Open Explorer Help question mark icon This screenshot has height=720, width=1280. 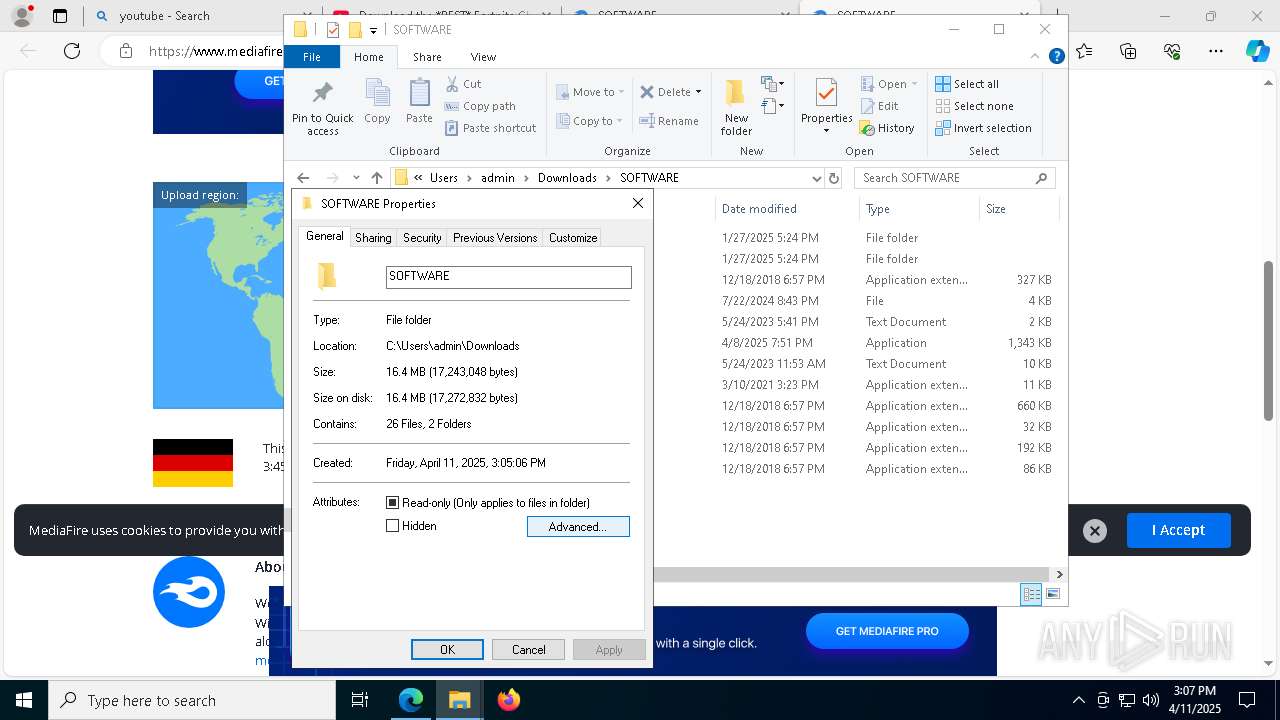(1056, 57)
